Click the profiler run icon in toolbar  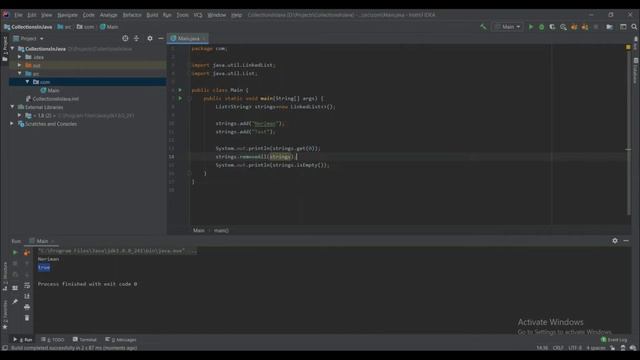pos(563,27)
